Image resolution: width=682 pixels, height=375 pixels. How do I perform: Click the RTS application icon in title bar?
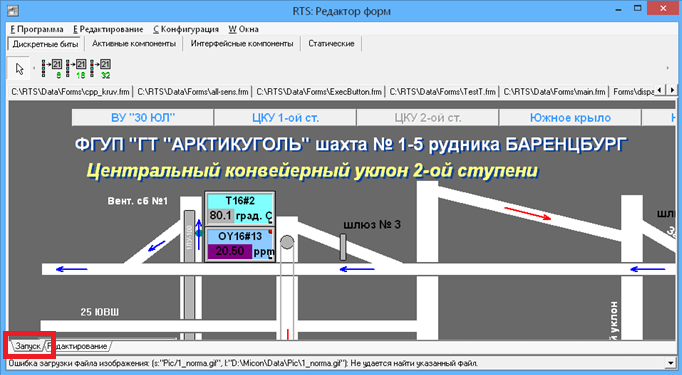point(13,10)
